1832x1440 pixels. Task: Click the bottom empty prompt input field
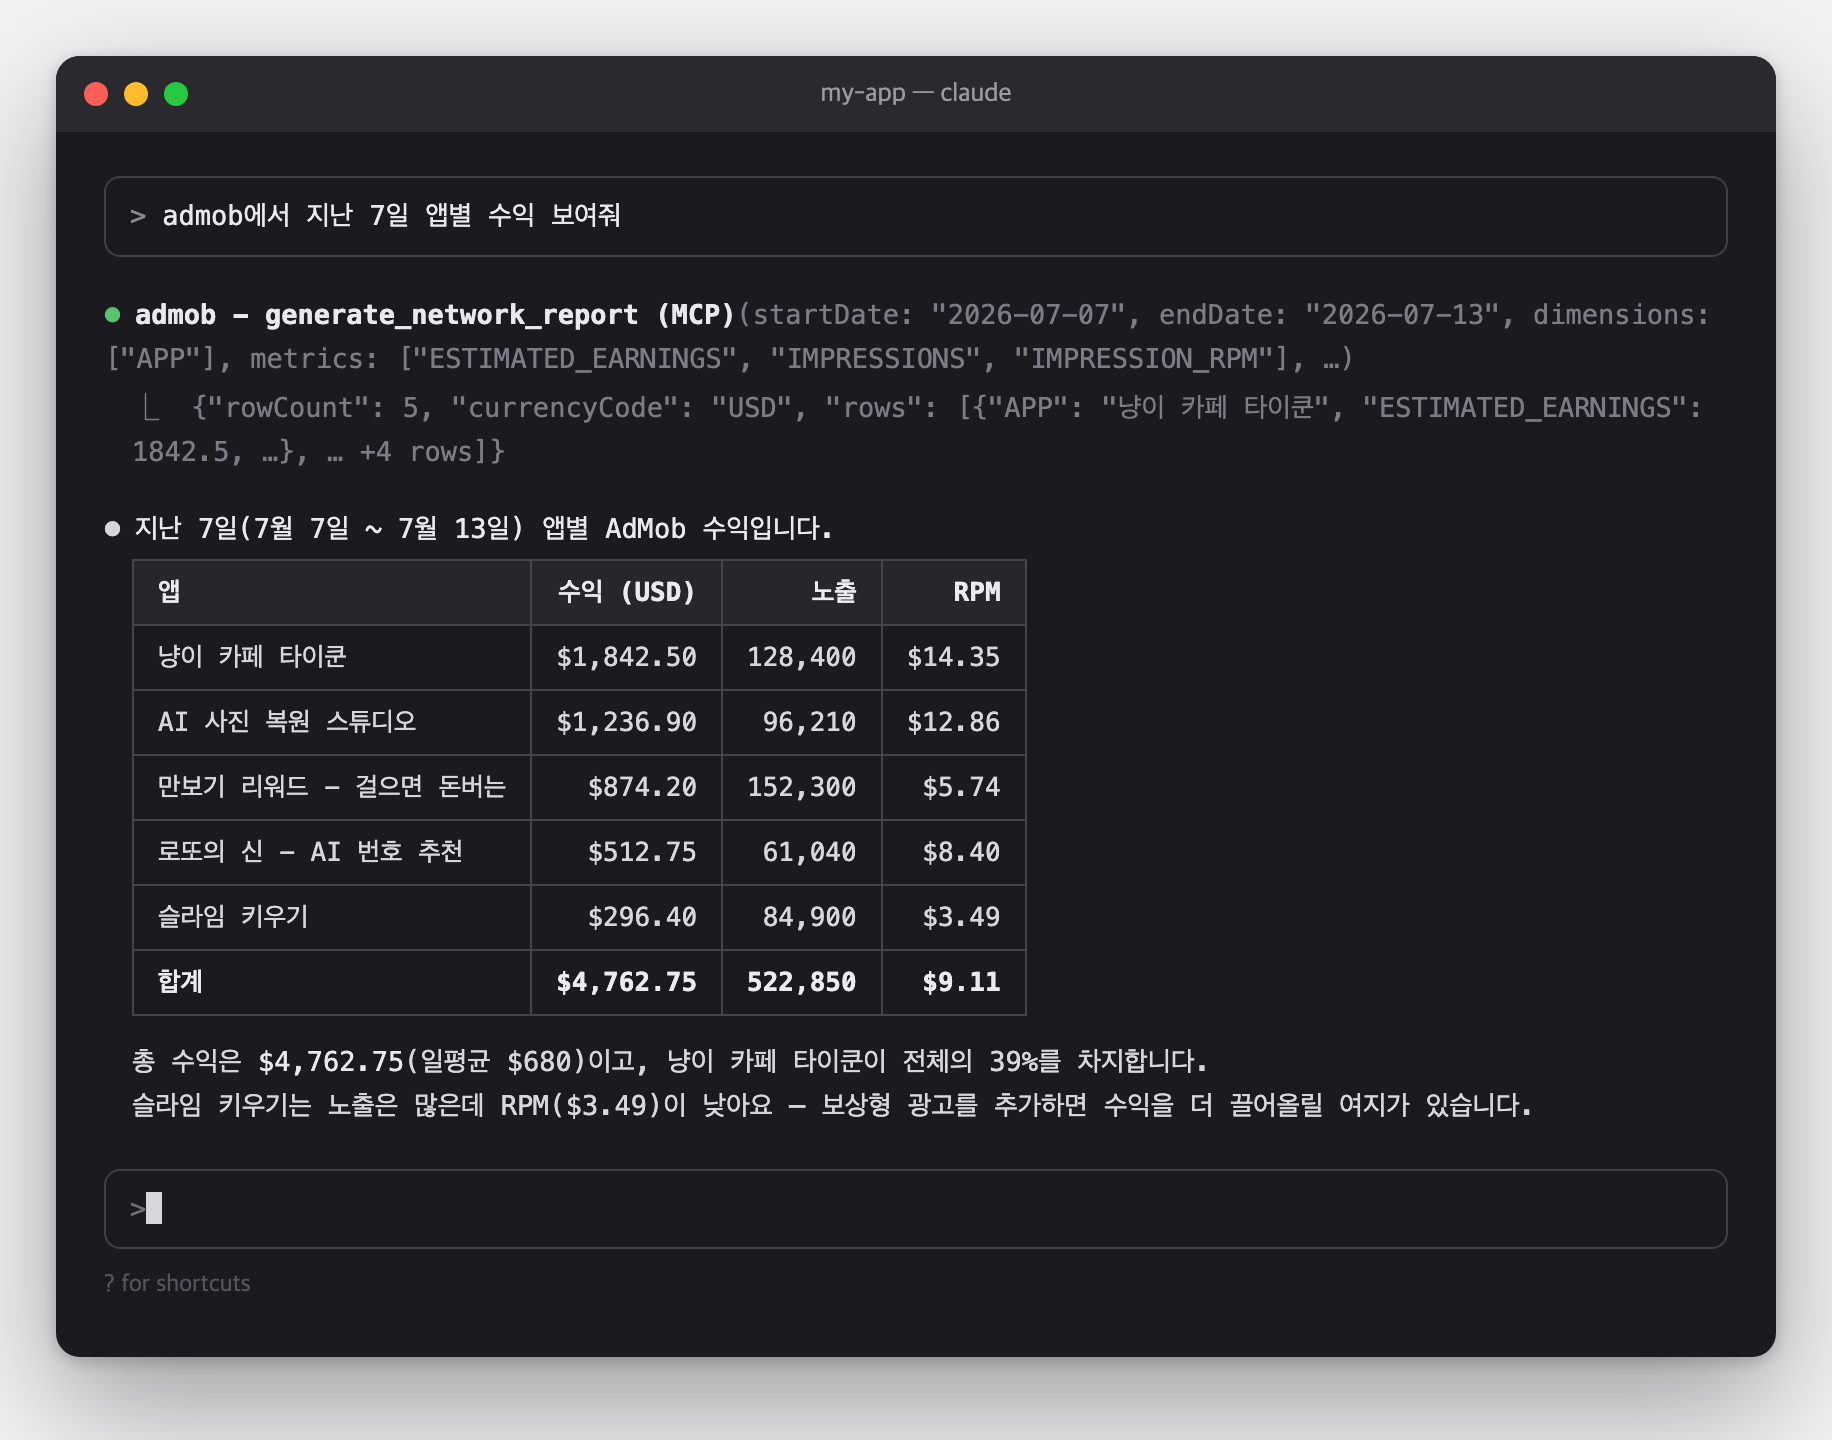pyautogui.click(x=915, y=1209)
